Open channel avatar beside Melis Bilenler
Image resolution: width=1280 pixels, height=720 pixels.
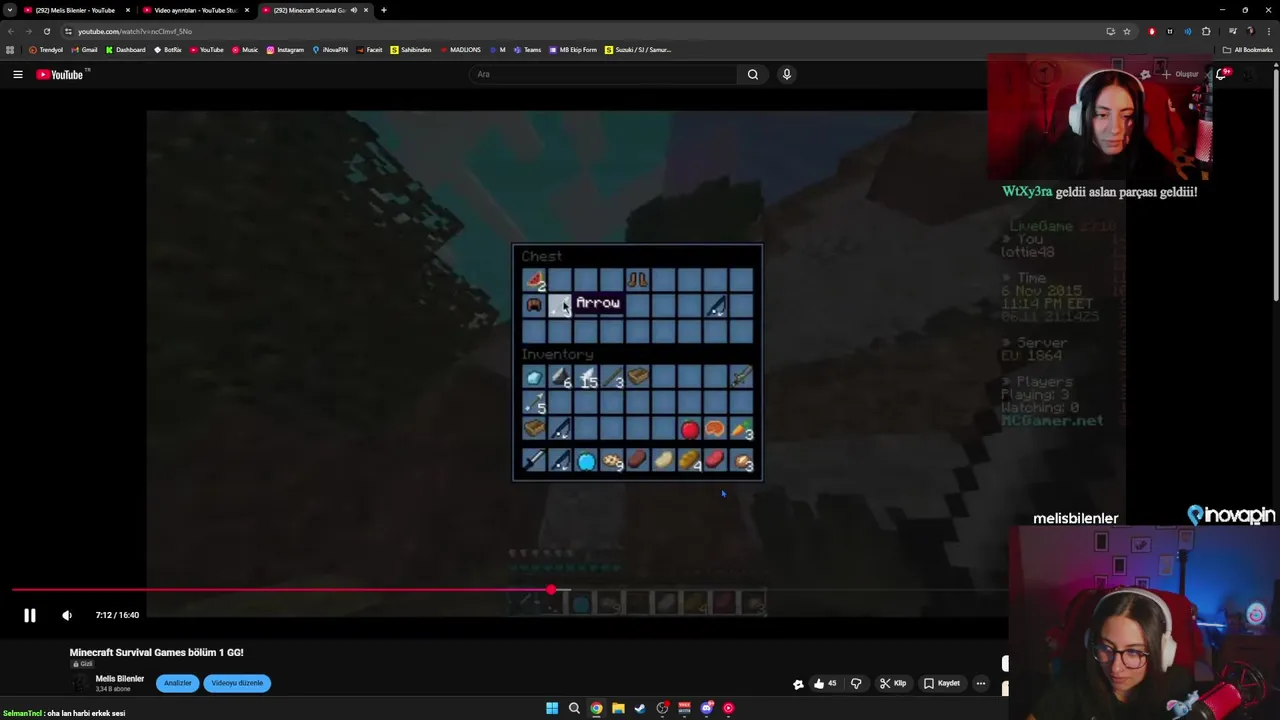click(x=80, y=683)
